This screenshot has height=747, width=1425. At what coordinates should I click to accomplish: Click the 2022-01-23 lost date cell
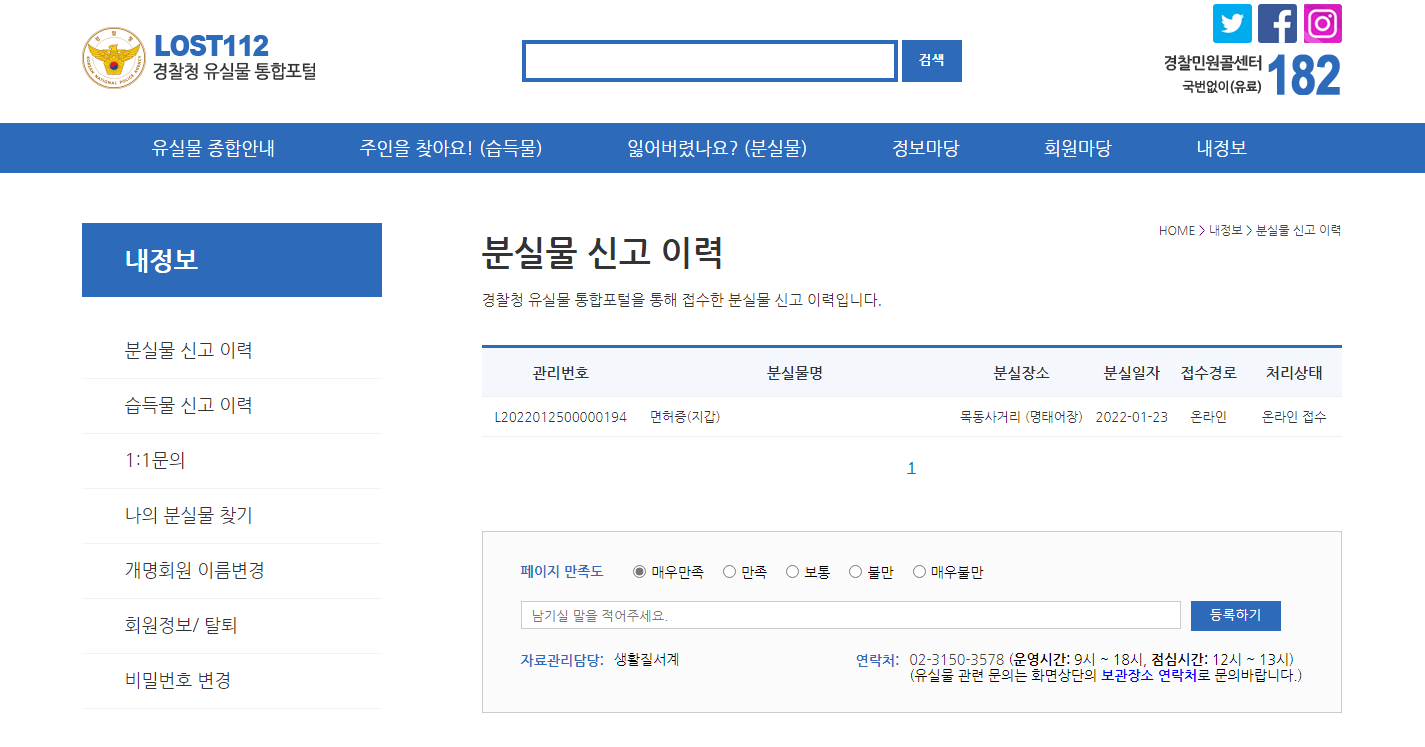coord(1132,417)
